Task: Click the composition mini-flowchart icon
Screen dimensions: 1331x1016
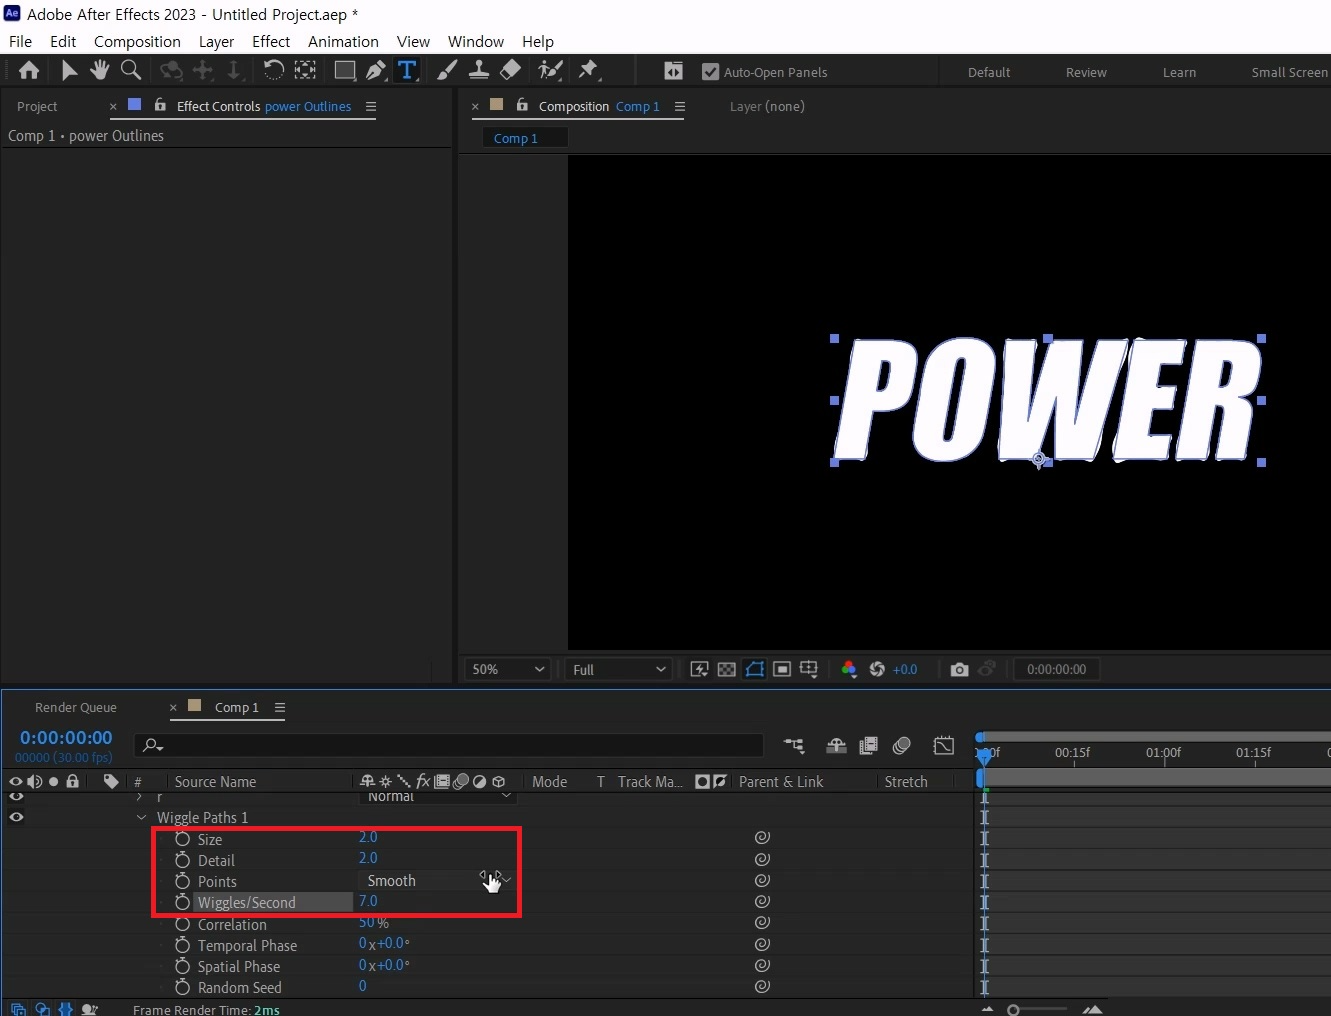Action: tap(794, 746)
